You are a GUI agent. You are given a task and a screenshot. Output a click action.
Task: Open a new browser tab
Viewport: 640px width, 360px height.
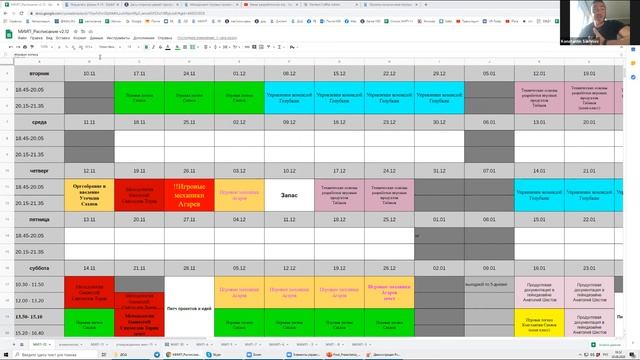(426, 4)
